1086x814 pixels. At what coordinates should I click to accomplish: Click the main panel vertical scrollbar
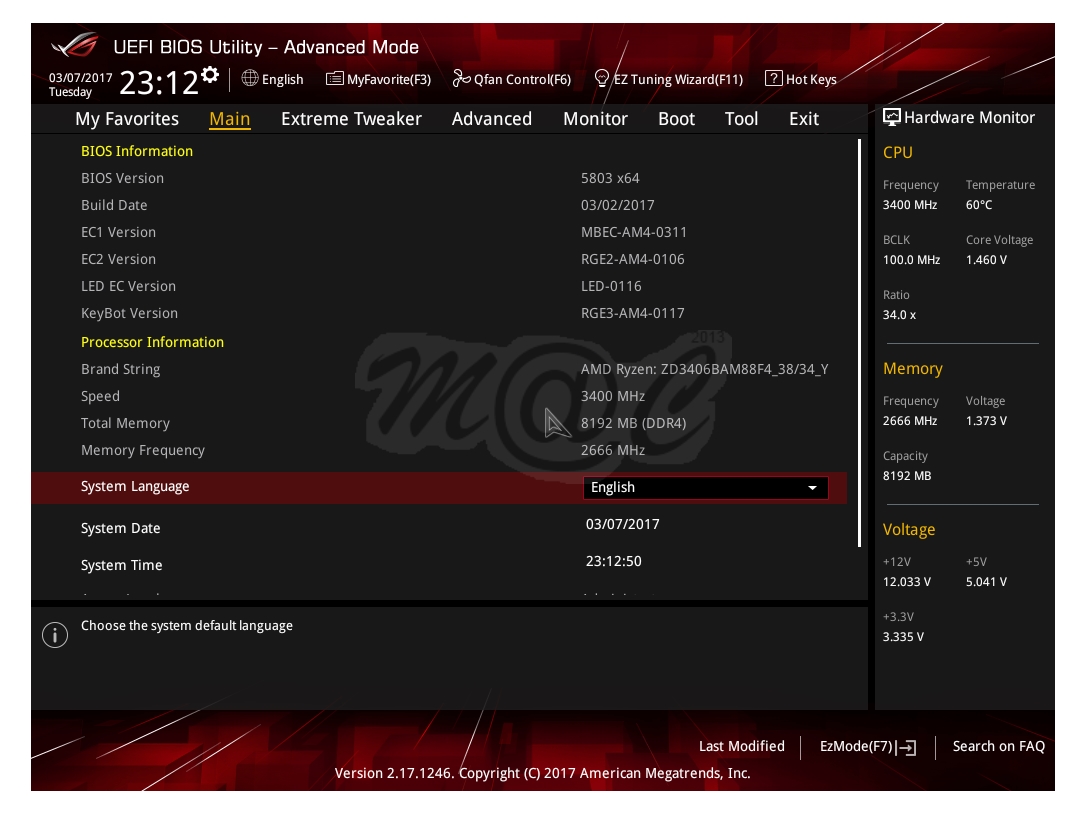(860, 343)
